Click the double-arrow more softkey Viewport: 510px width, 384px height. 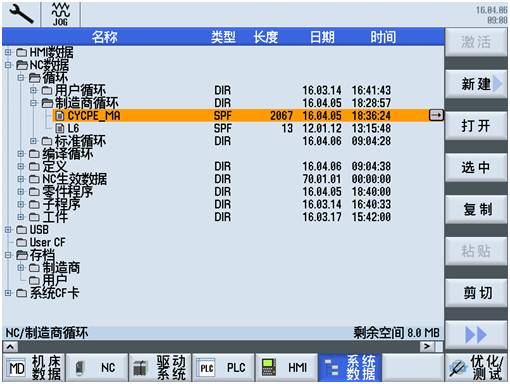[x=476, y=335]
